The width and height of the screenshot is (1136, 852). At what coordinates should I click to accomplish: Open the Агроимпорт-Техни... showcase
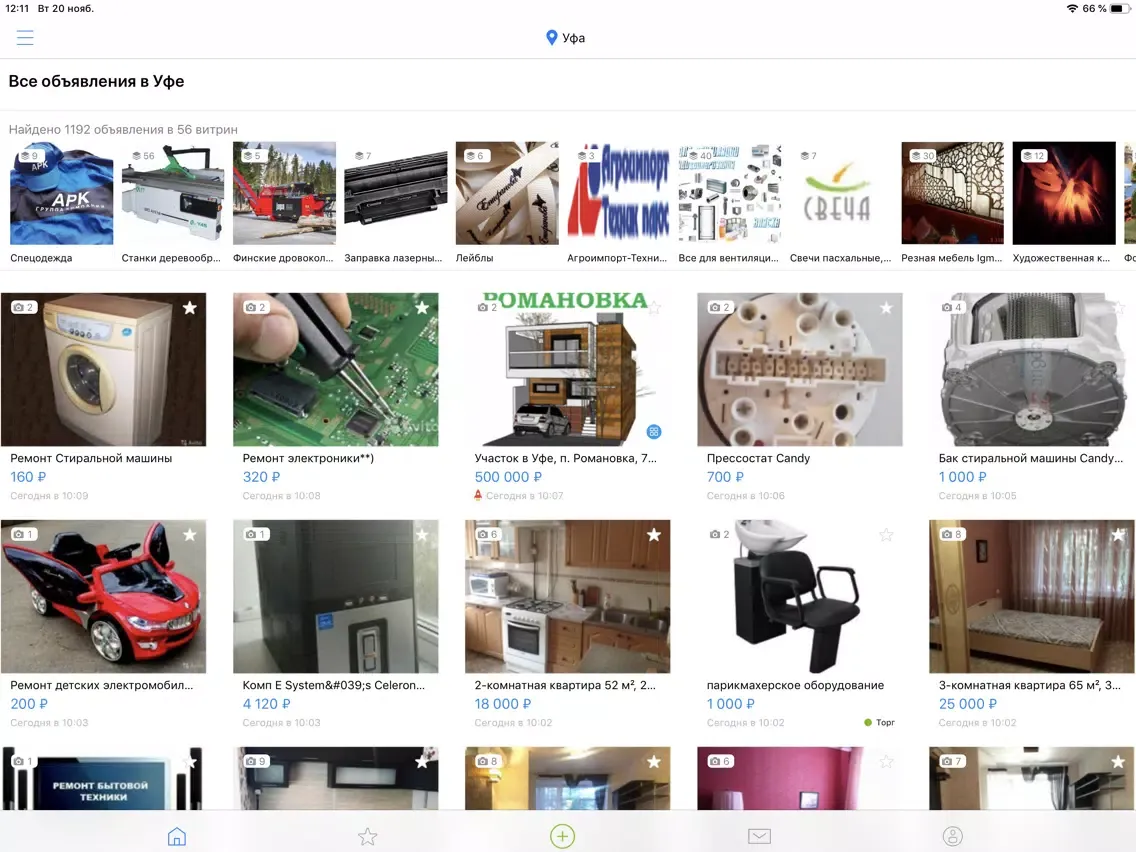point(618,193)
